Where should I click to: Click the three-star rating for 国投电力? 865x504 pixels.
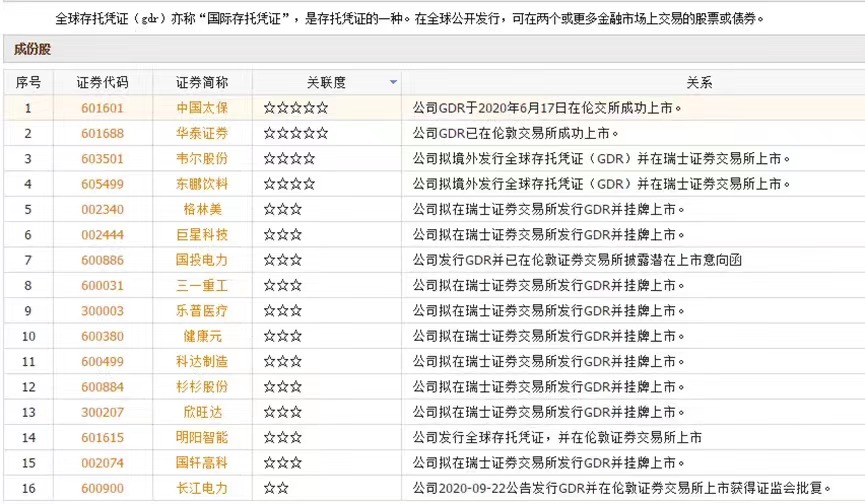click(x=282, y=260)
